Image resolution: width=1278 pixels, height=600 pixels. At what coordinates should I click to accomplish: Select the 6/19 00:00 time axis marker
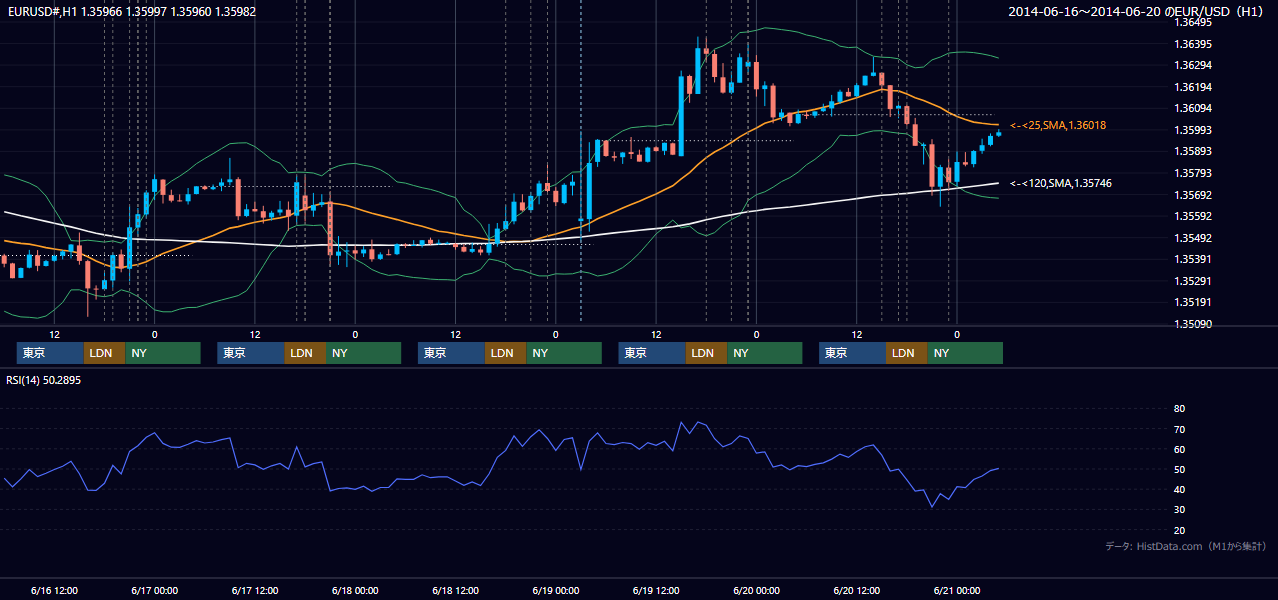(556, 591)
